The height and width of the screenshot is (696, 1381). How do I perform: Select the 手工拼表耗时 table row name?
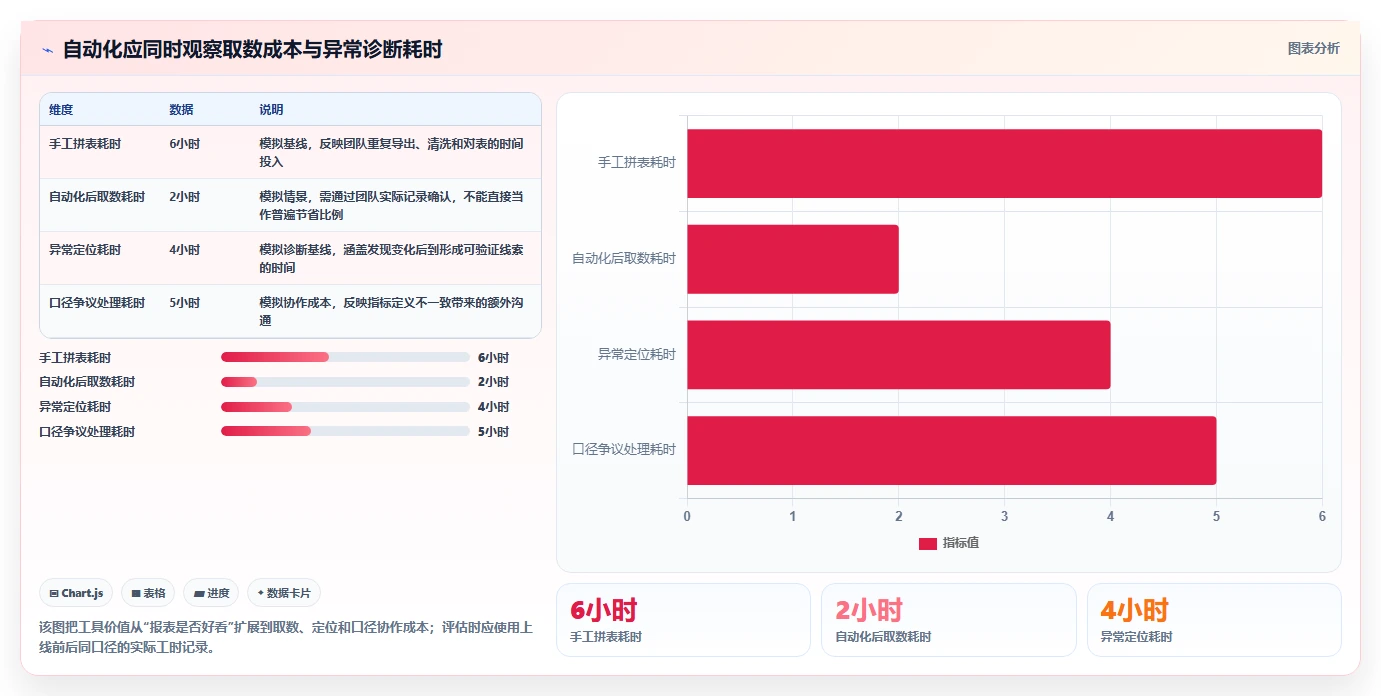click(x=85, y=144)
